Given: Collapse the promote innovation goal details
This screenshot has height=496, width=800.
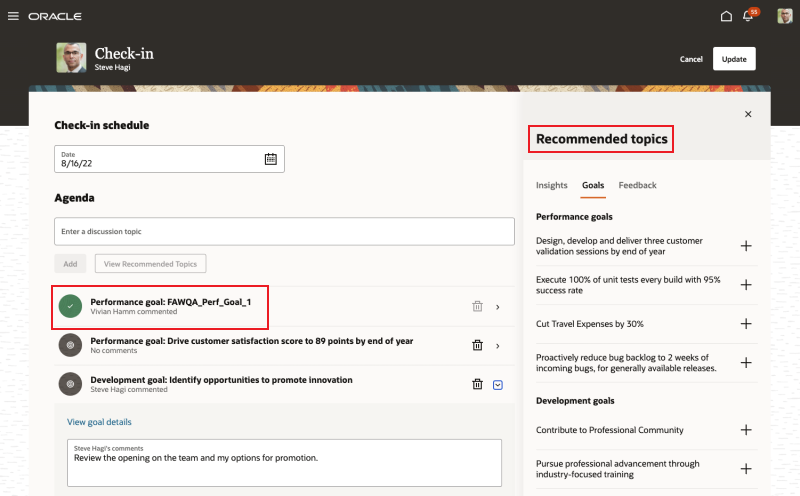Looking at the screenshot, I should point(497,385).
